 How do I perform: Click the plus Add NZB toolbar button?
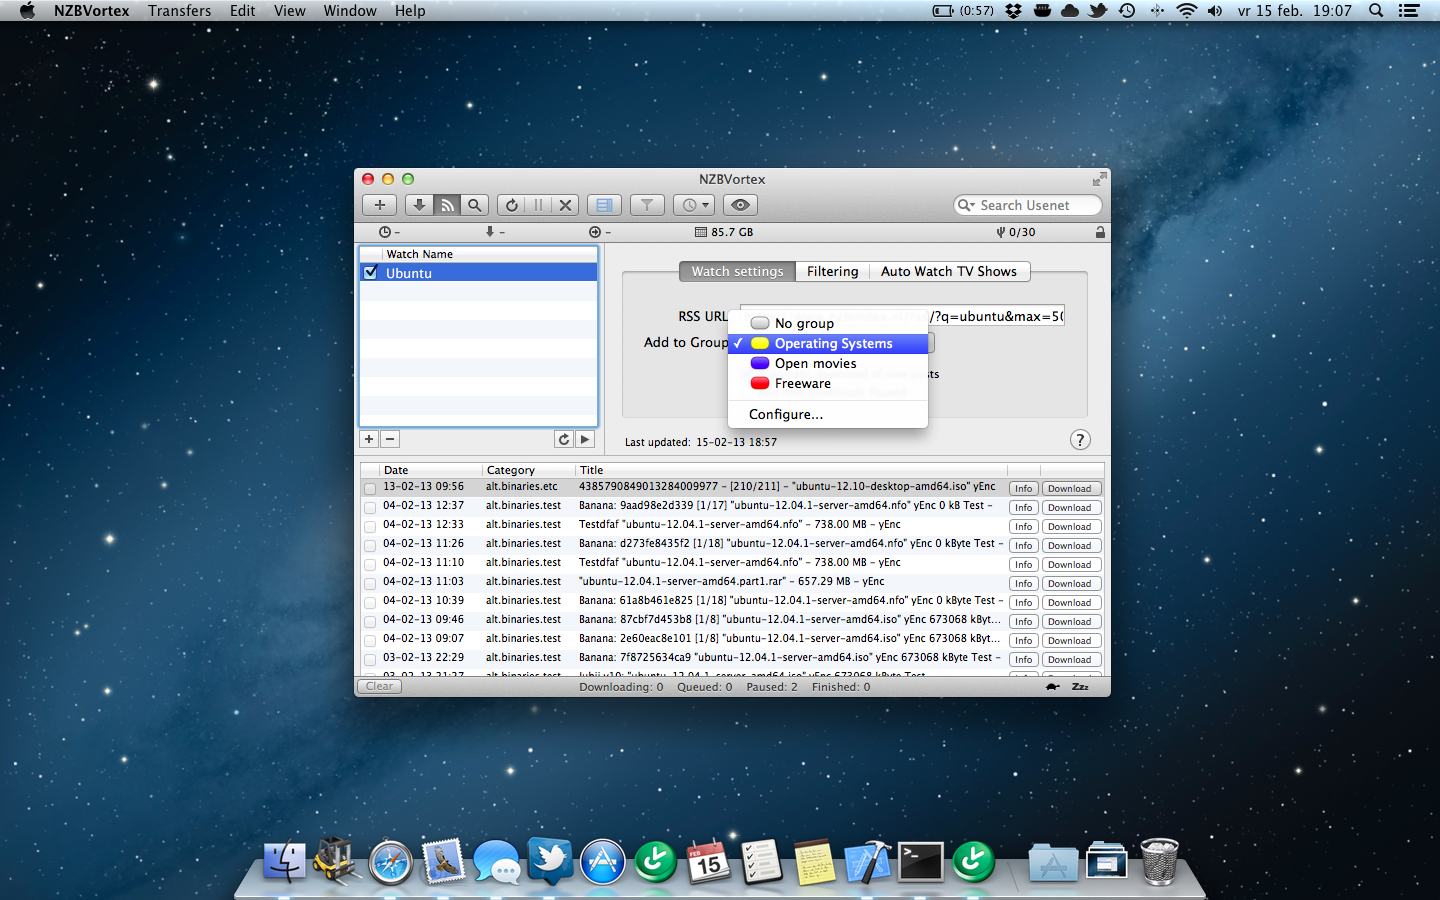pos(380,205)
